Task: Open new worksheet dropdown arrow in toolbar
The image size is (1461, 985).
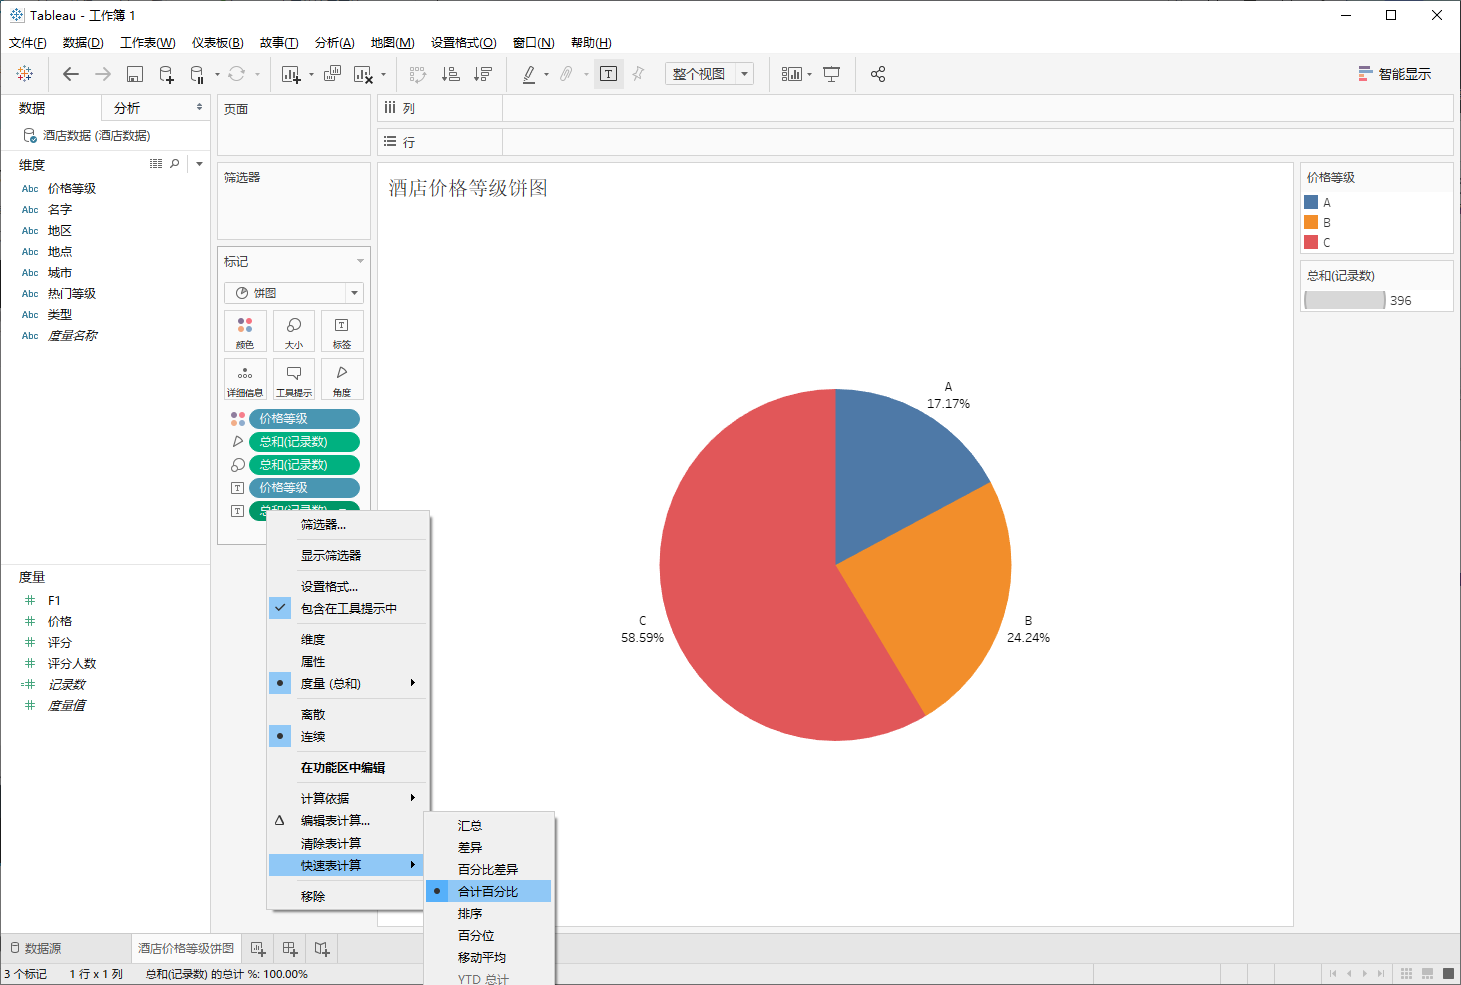Action: [311, 74]
